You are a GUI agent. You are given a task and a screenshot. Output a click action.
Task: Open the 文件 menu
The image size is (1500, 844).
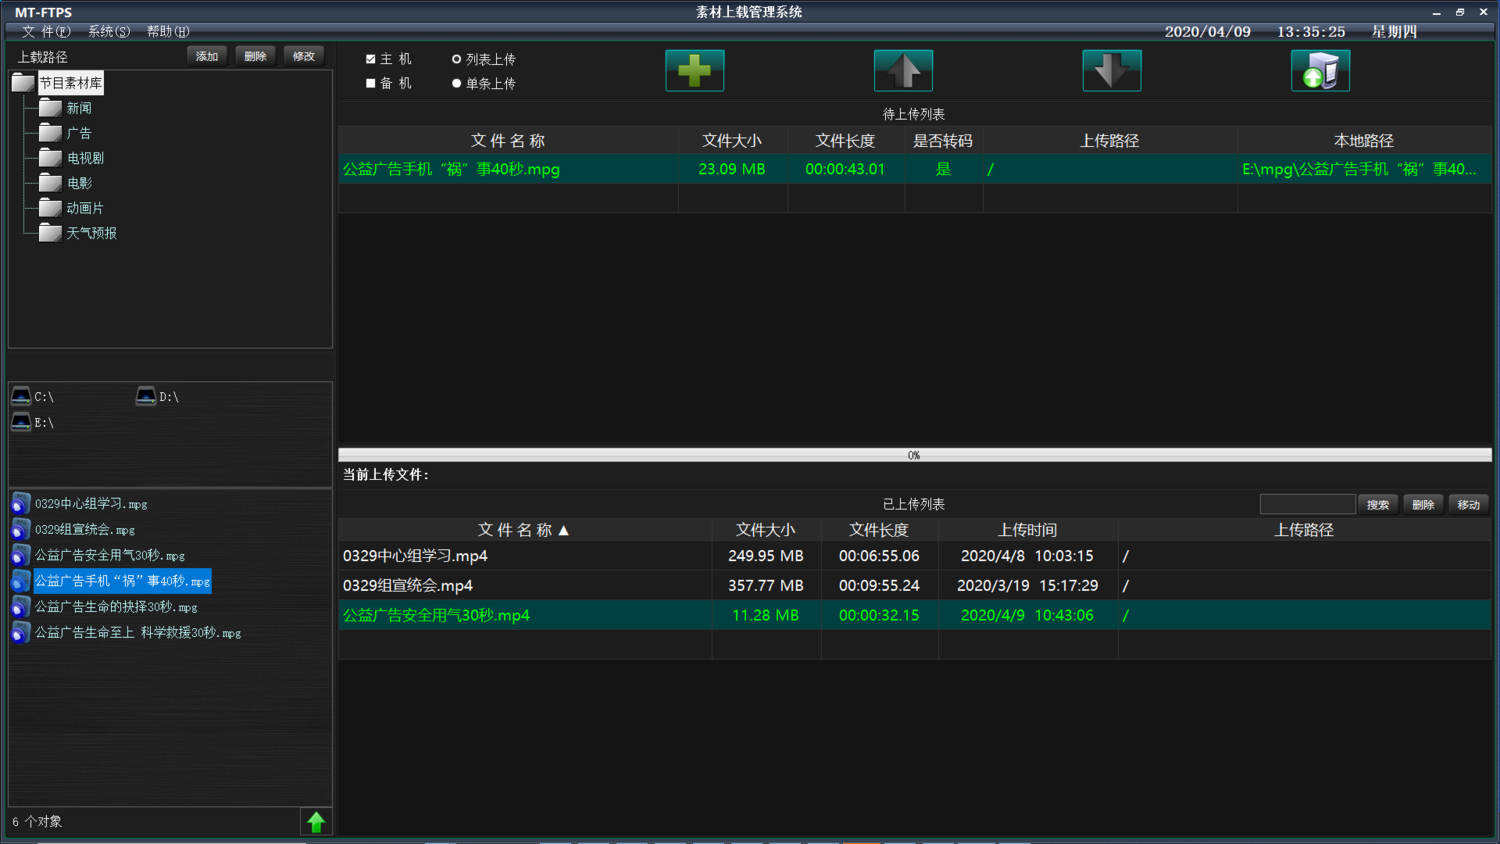(x=45, y=31)
